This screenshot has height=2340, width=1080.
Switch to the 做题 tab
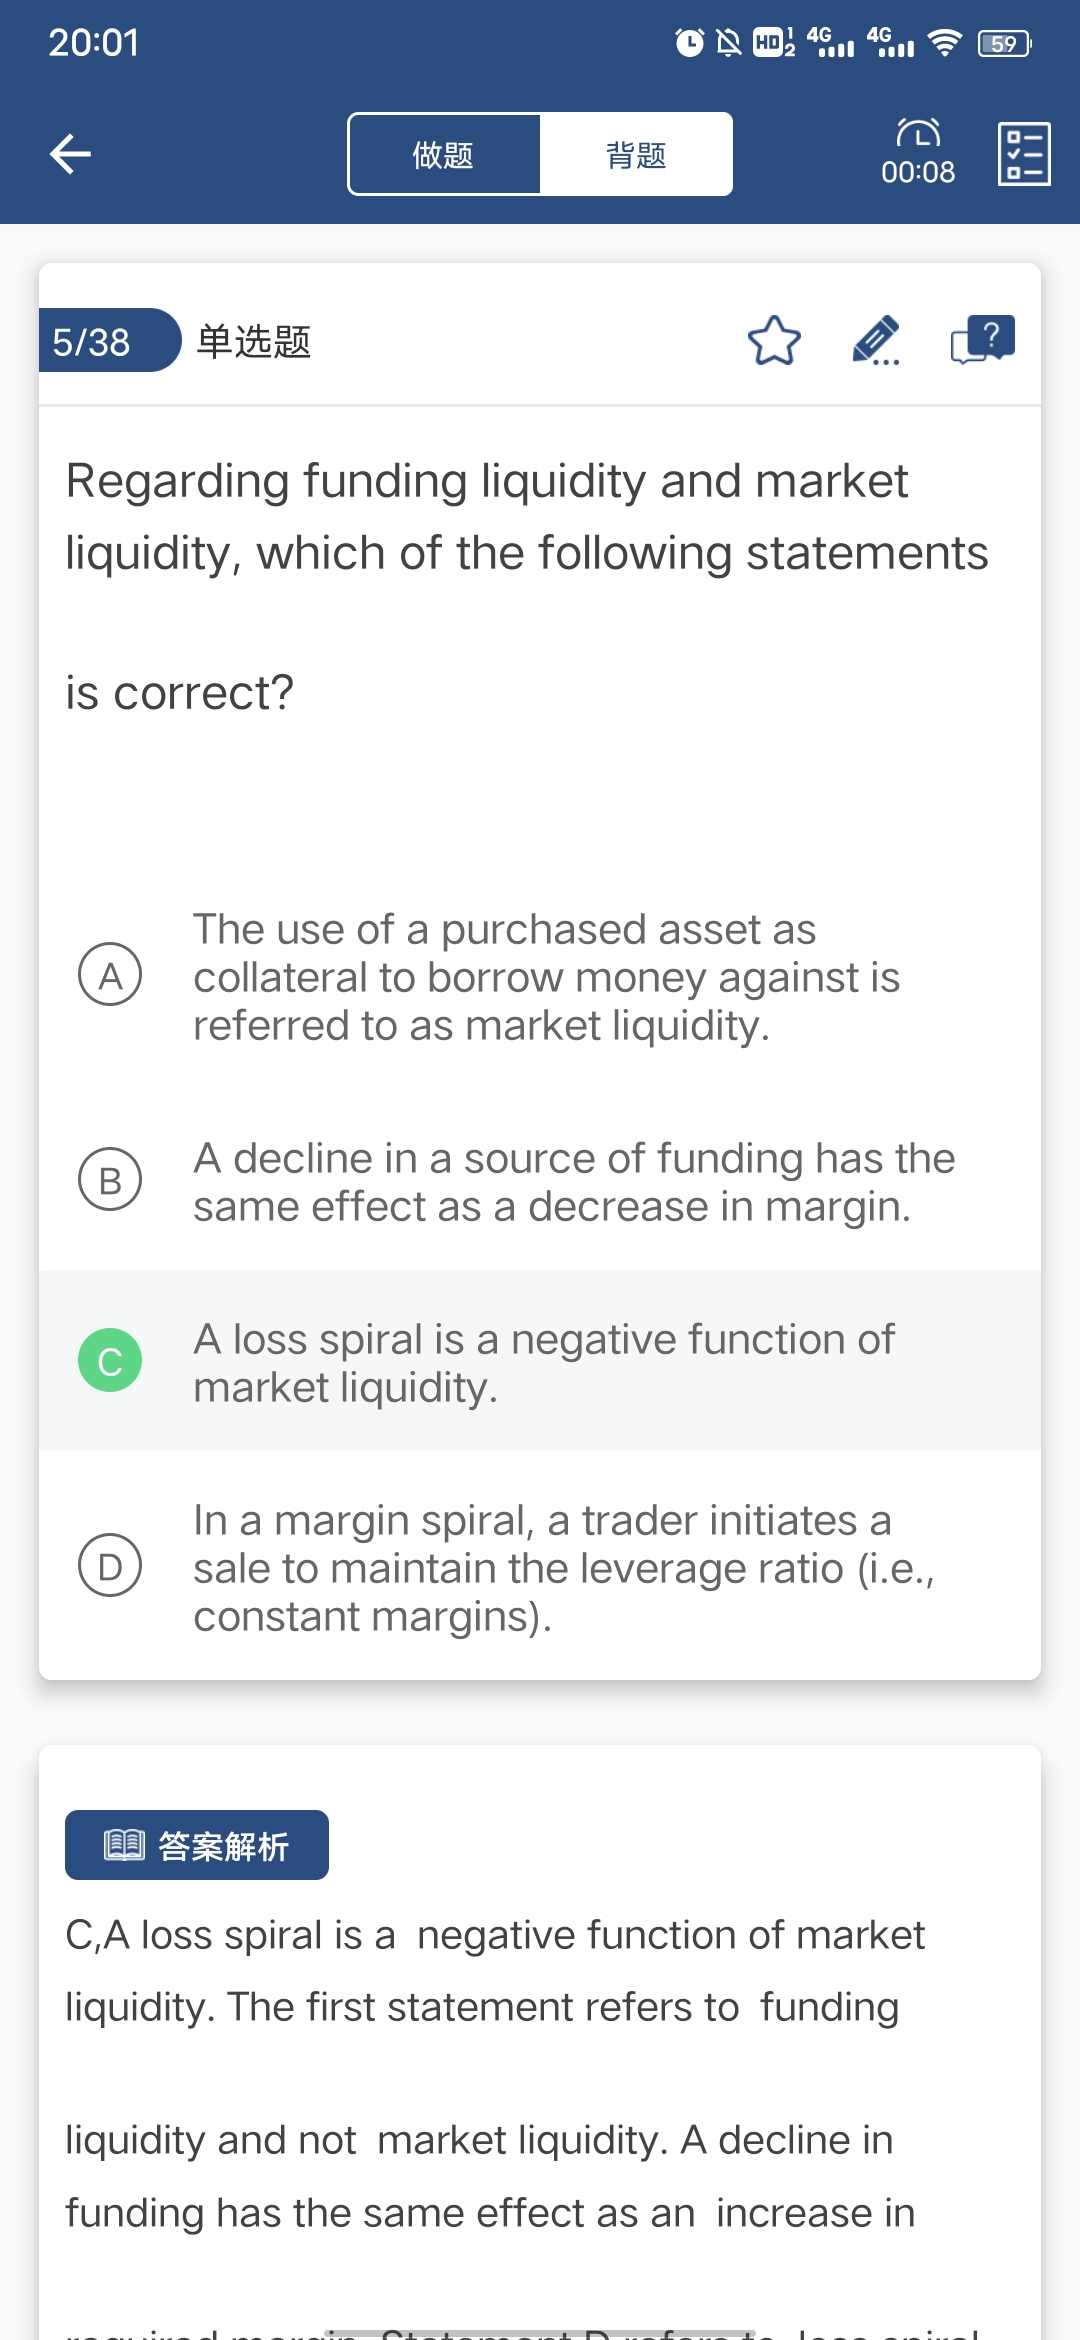coord(443,155)
